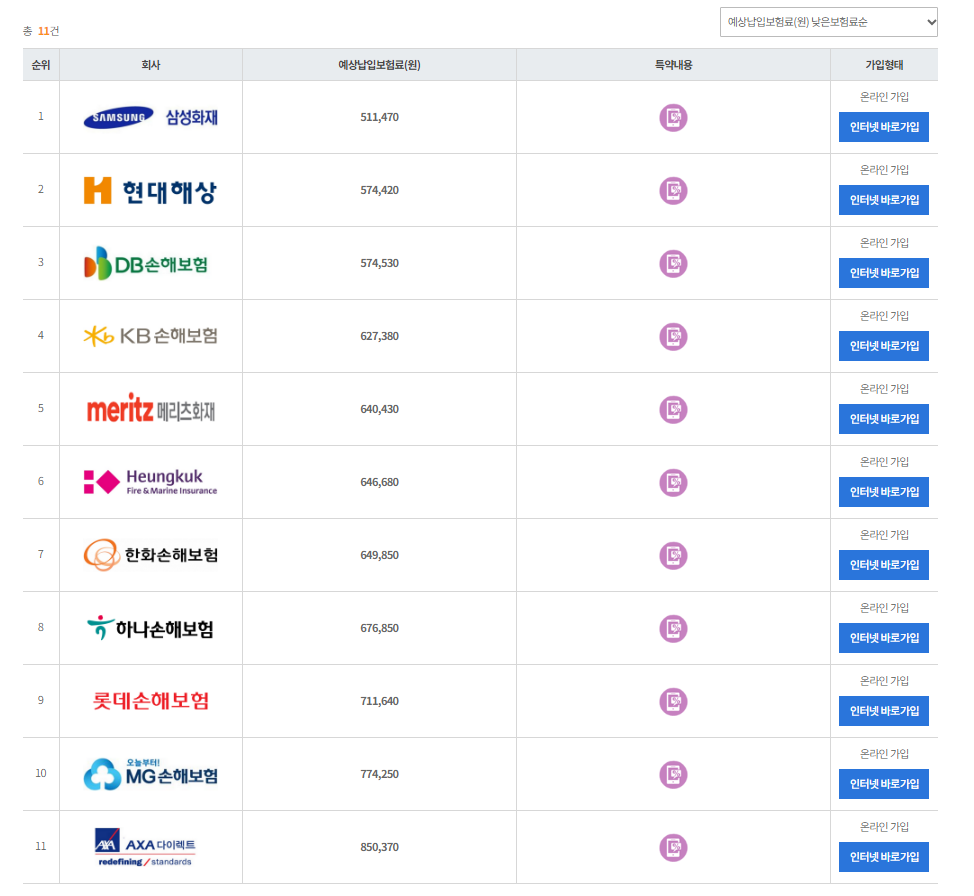The height and width of the screenshot is (896, 974).
Task: Click the 예상납입보험료(원) column header
Action: pos(379,65)
